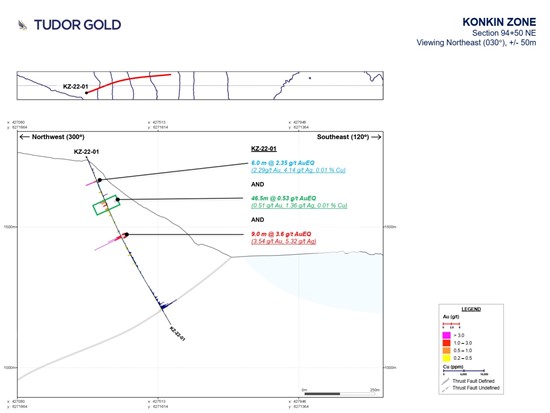Click the 1000m elevation label on right axis
The height and width of the screenshot is (413, 550).
pyautogui.click(x=390, y=368)
